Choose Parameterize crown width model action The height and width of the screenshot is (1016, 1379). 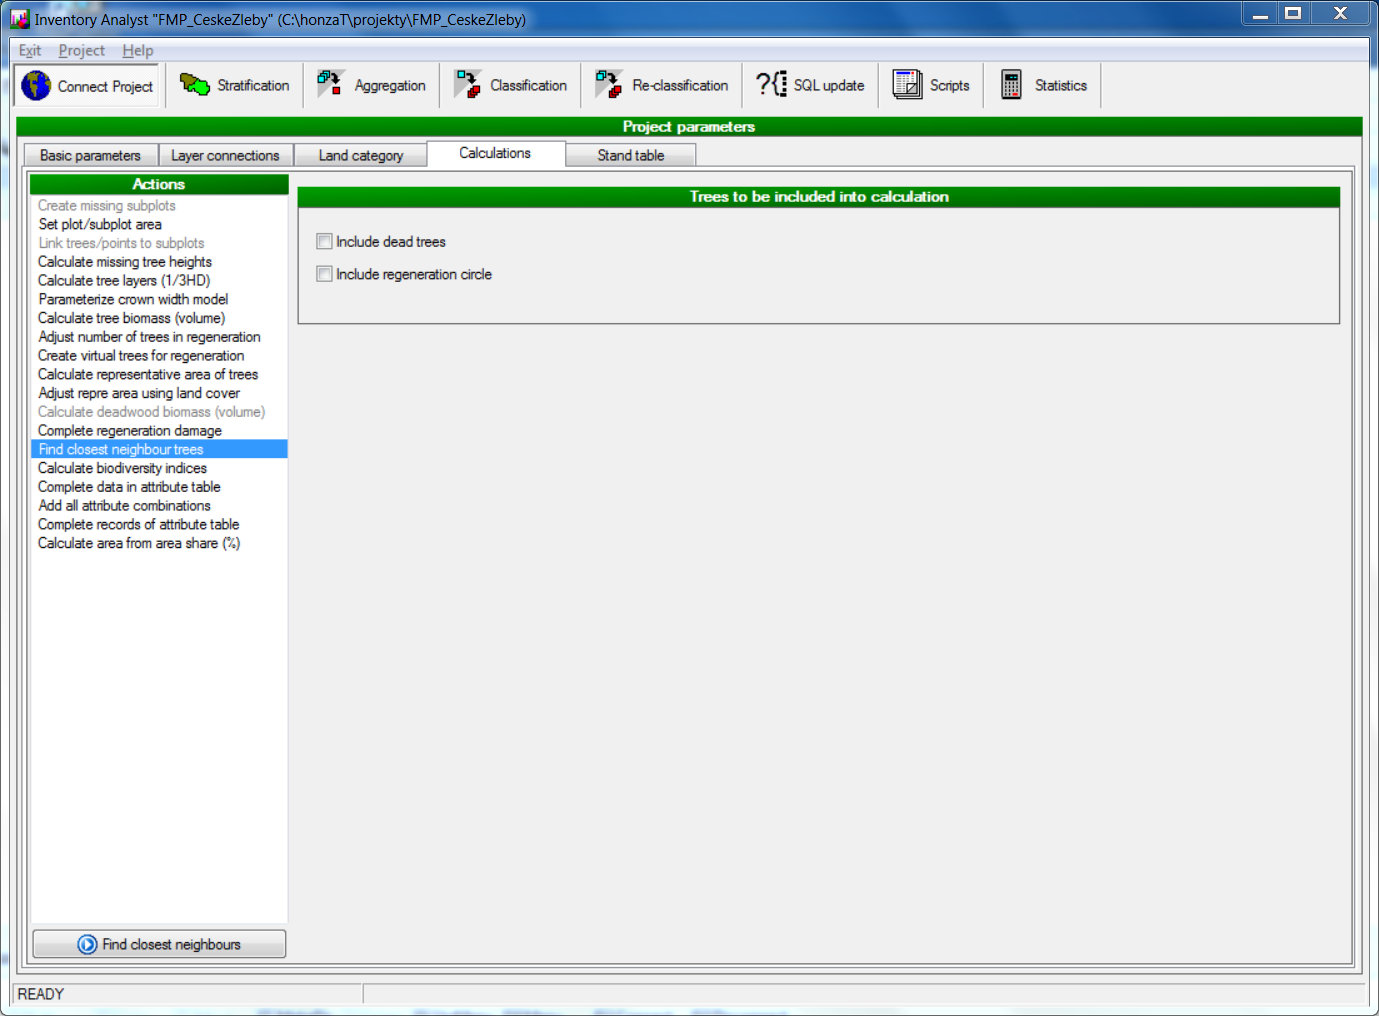coord(133,299)
